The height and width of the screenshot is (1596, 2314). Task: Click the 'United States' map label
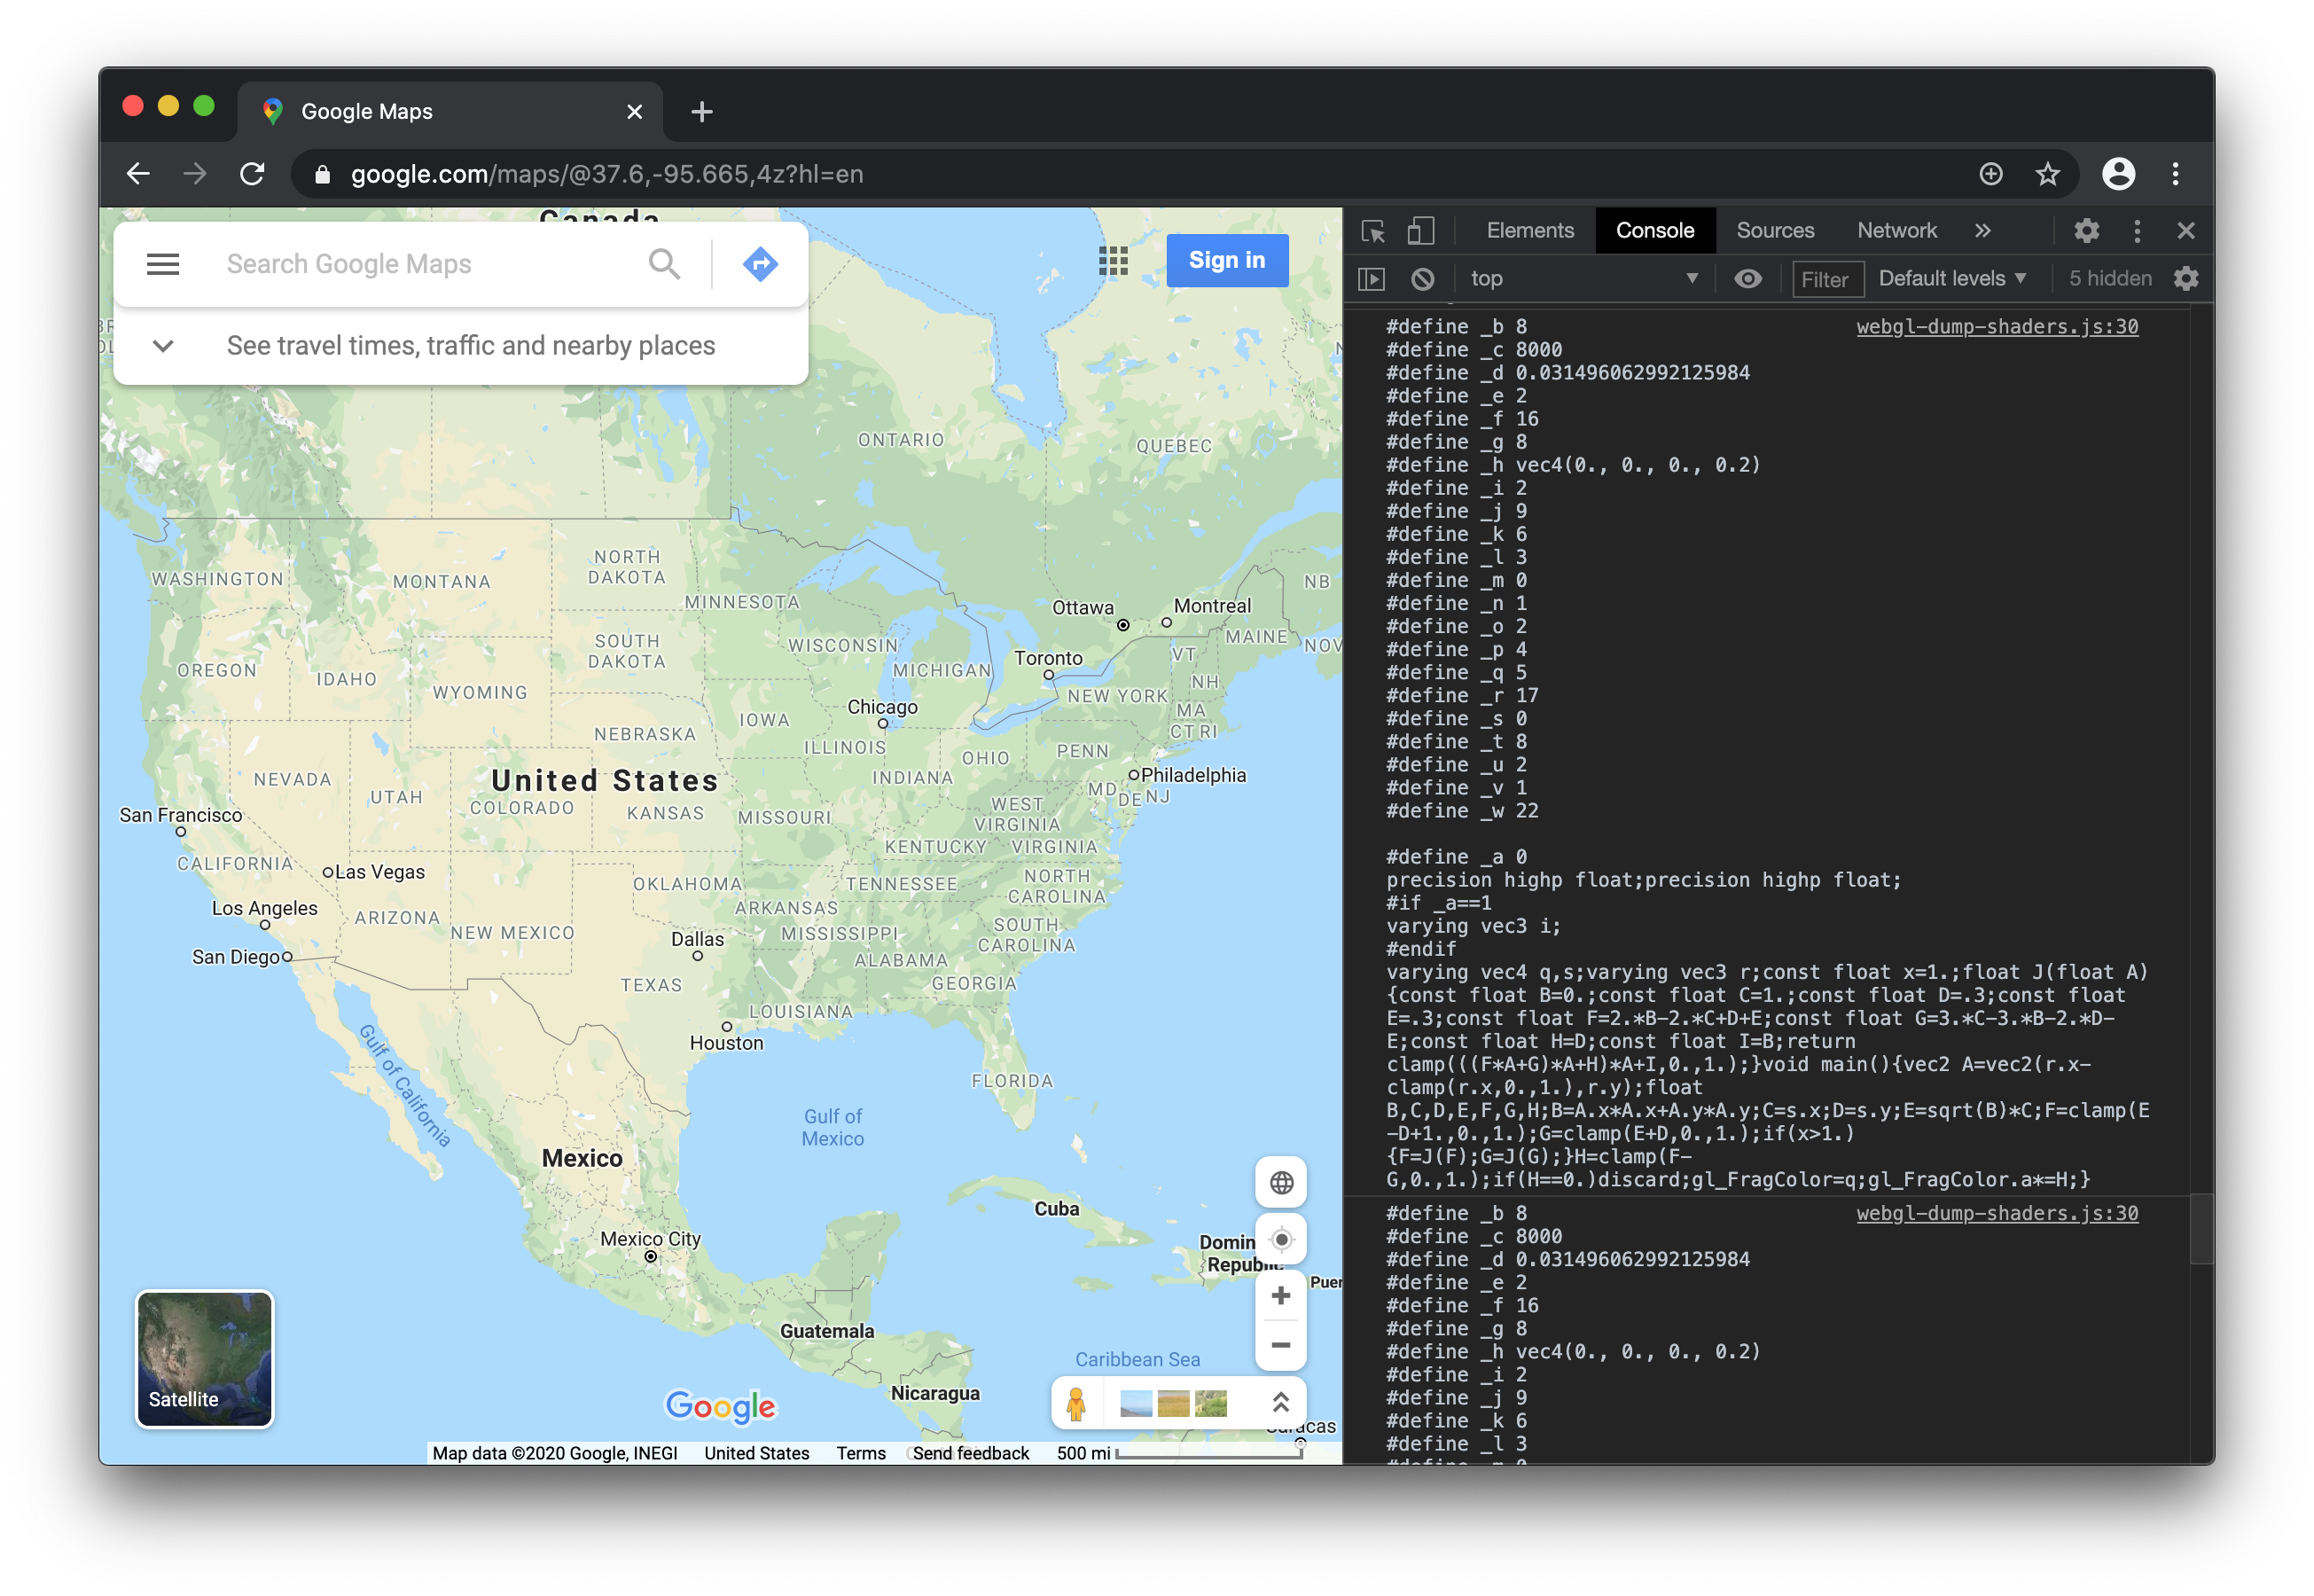tap(604, 781)
